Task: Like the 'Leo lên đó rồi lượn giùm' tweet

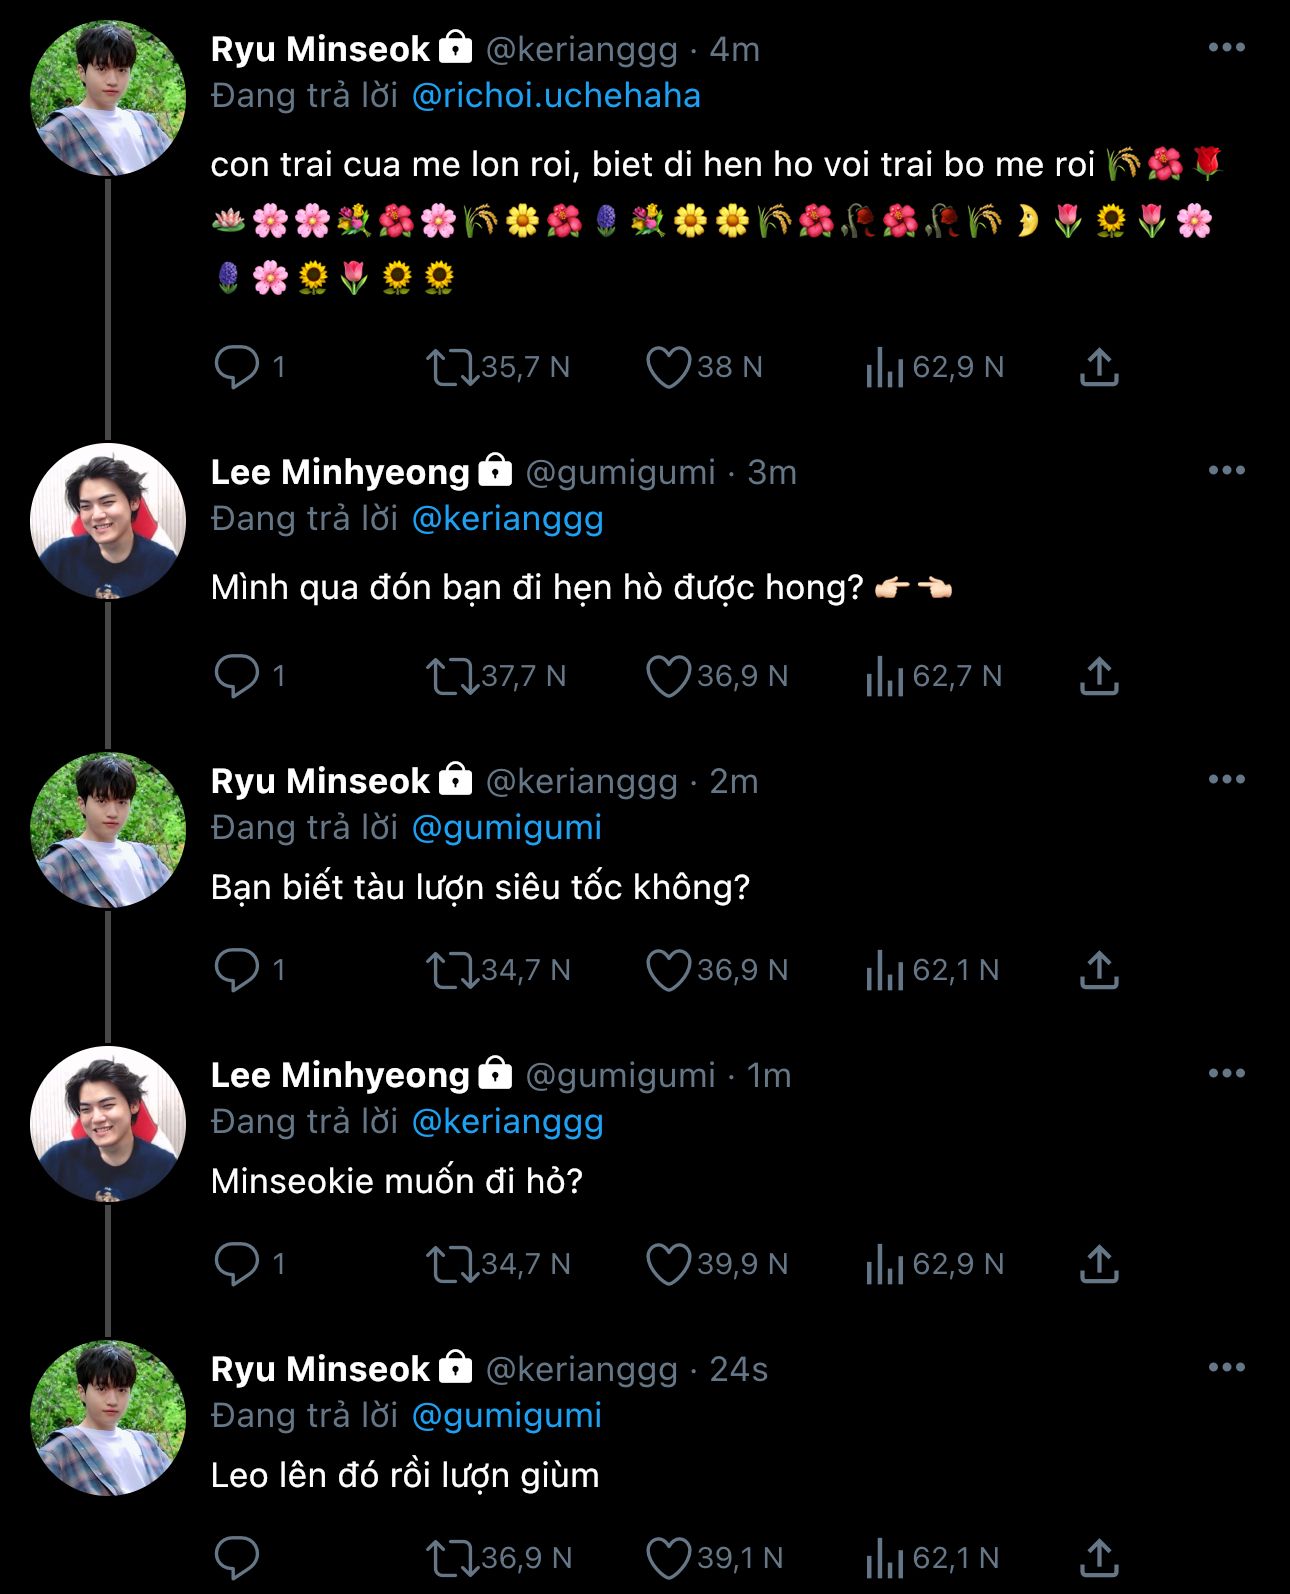Action: [x=668, y=1558]
